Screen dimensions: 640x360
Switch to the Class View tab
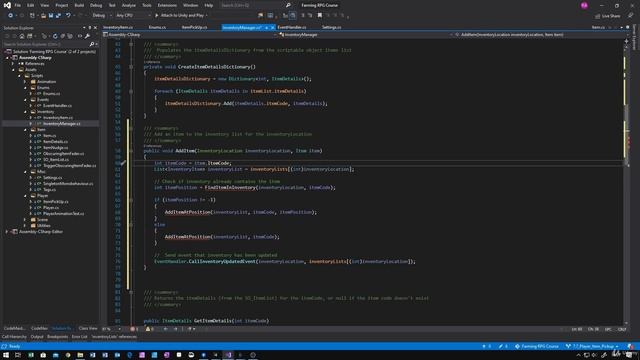88,328
